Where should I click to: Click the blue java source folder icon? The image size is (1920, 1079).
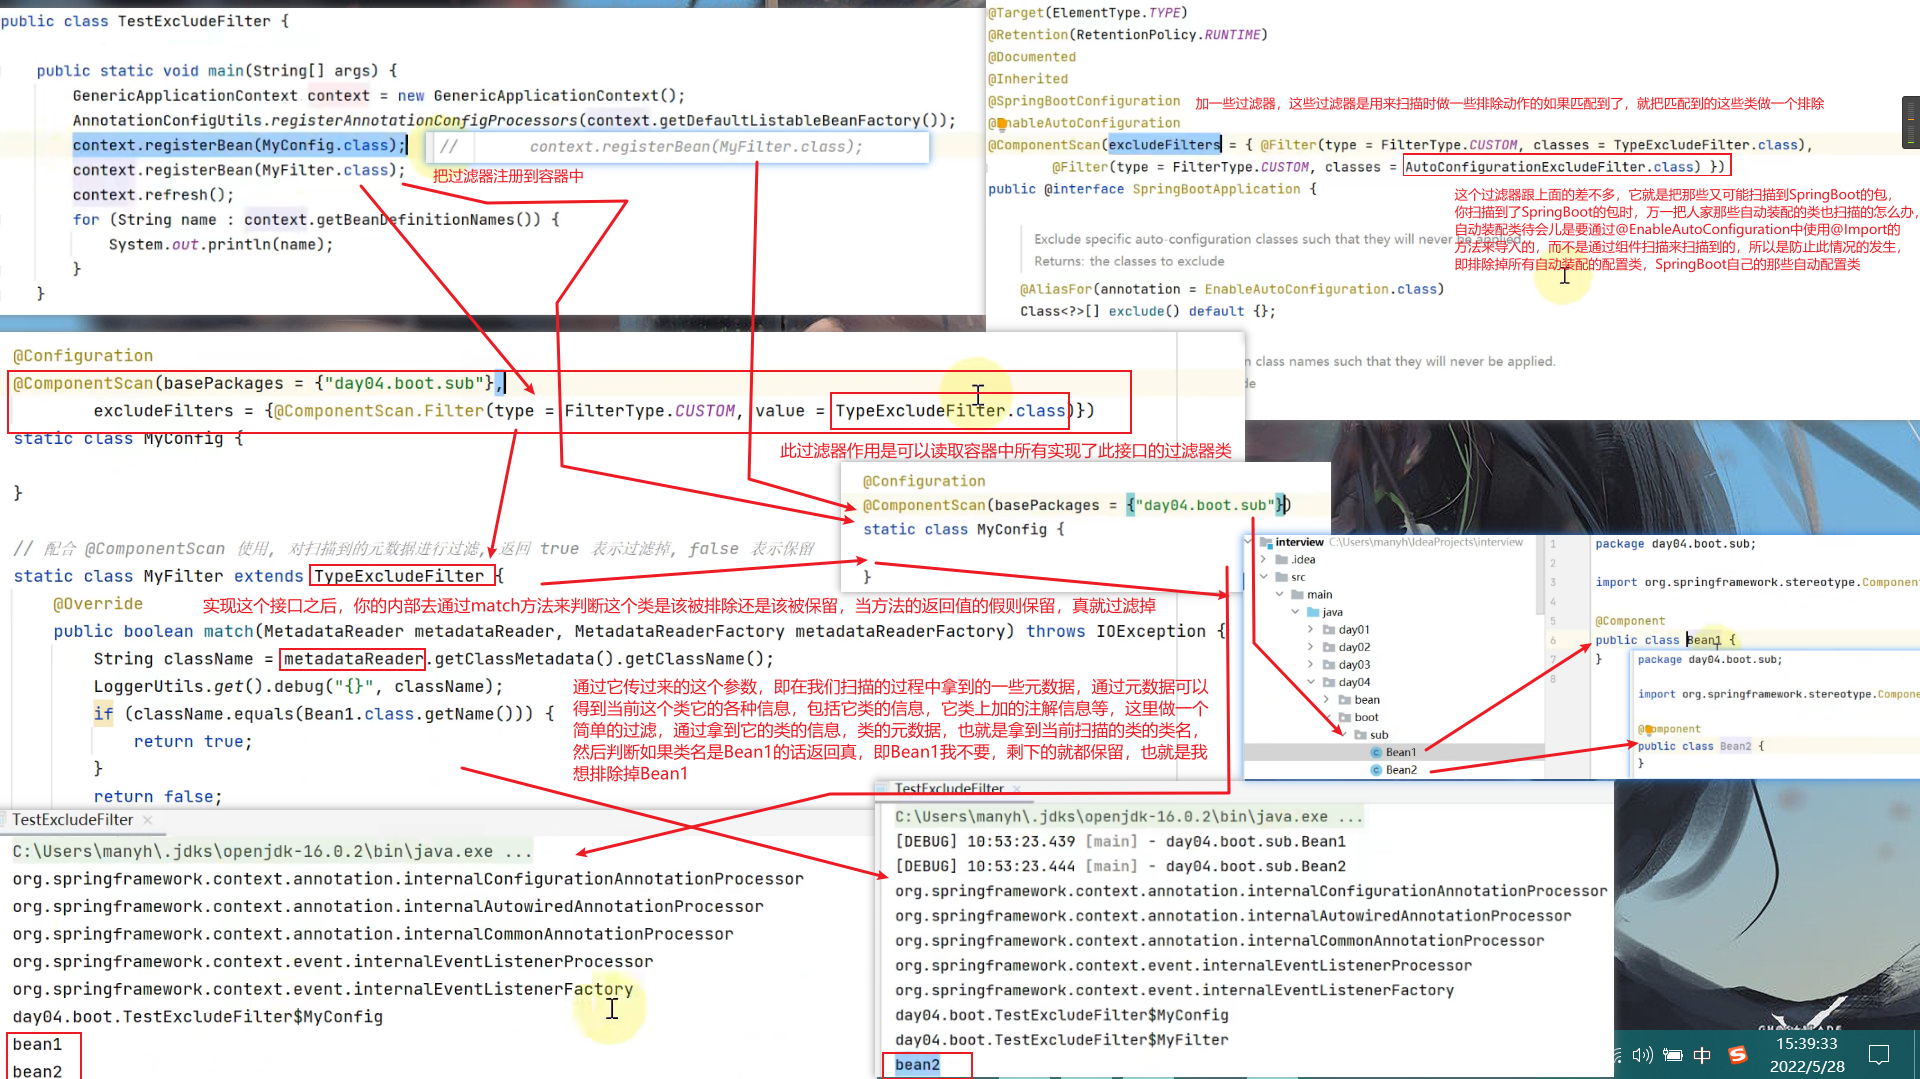1313,612
